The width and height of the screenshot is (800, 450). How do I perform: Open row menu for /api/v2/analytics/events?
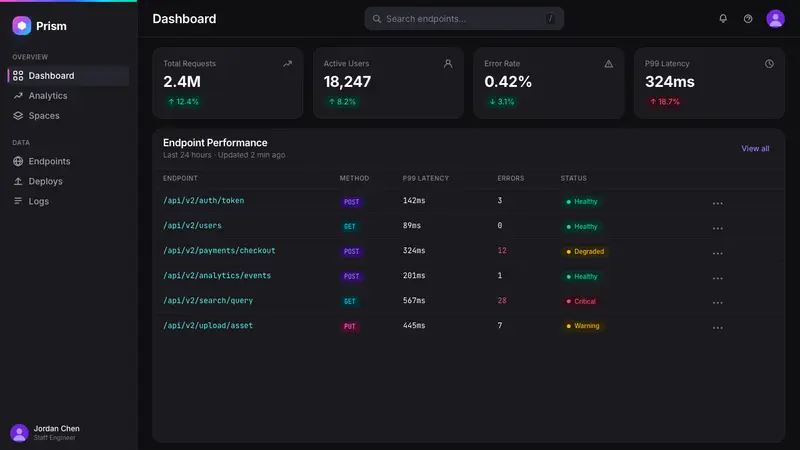click(x=717, y=278)
